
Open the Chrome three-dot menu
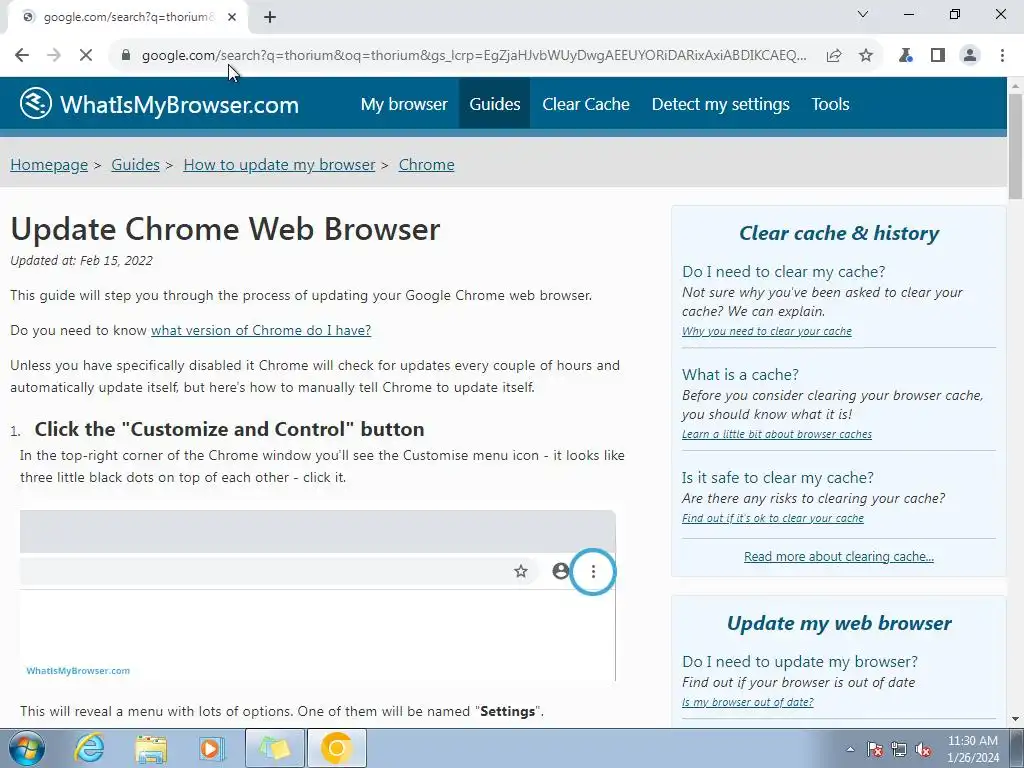pos(1002,56)
